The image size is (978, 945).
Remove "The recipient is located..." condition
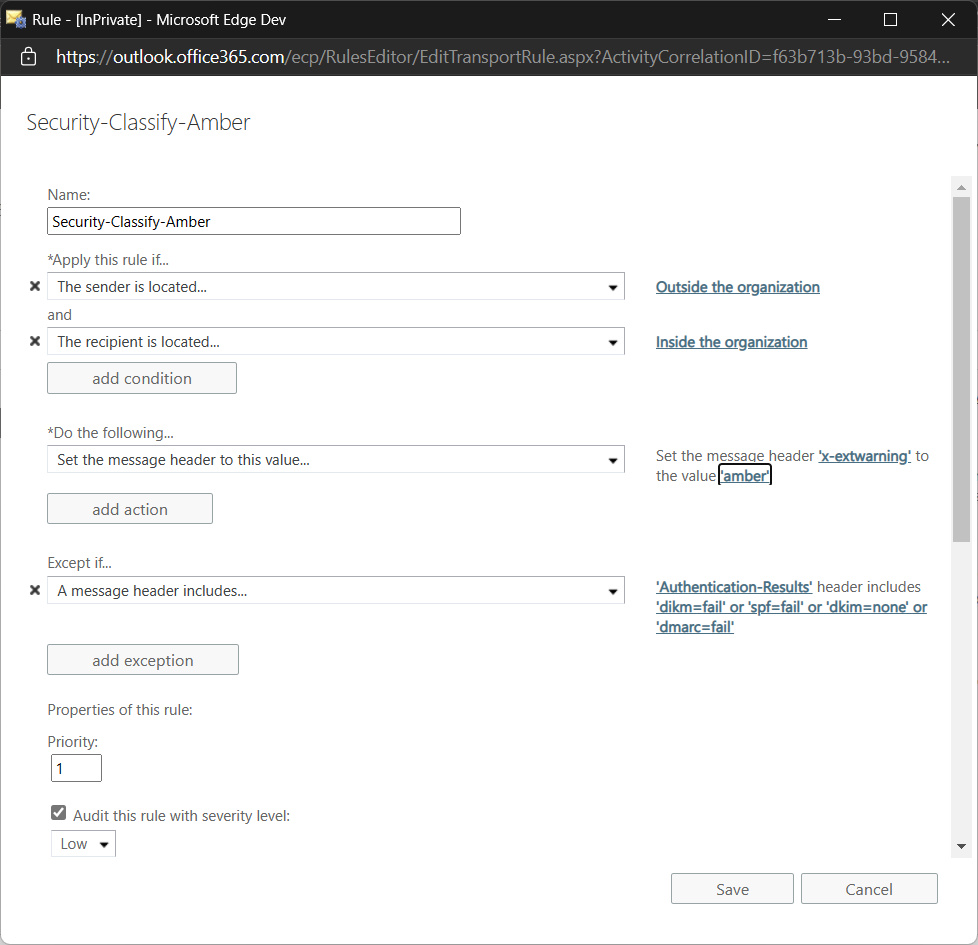[x=35, y=341]
